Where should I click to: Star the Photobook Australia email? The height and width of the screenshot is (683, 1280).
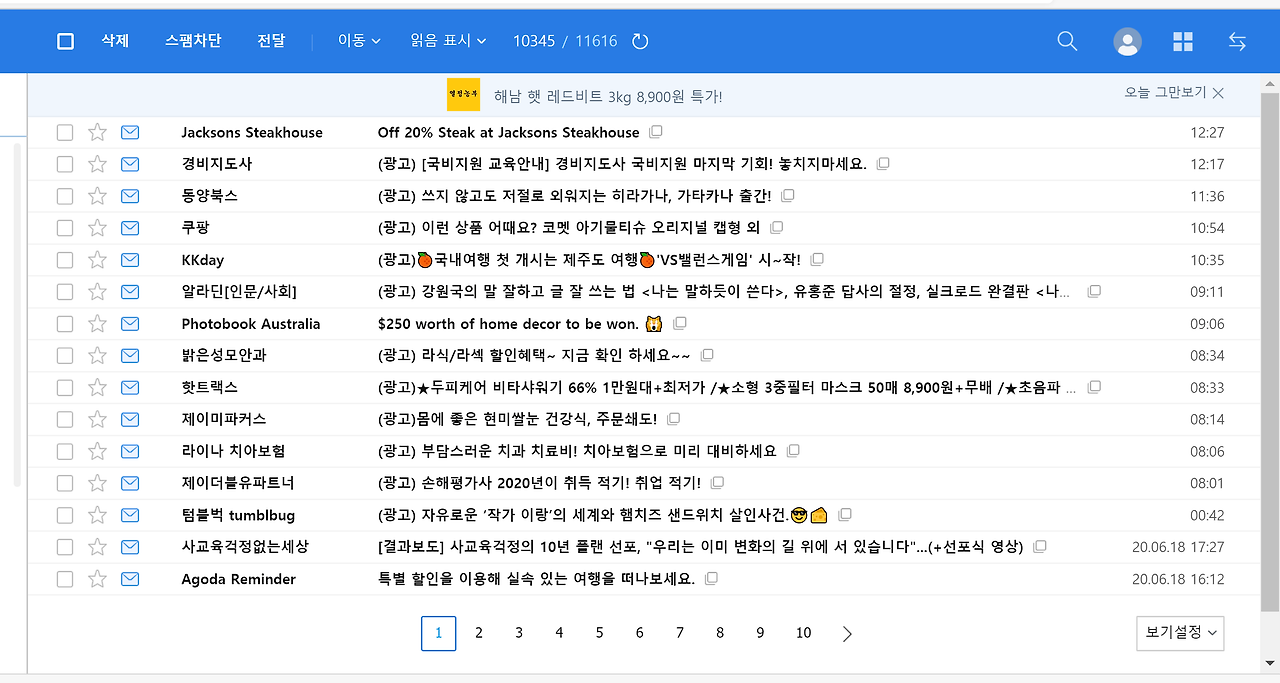tap(97, 324)
